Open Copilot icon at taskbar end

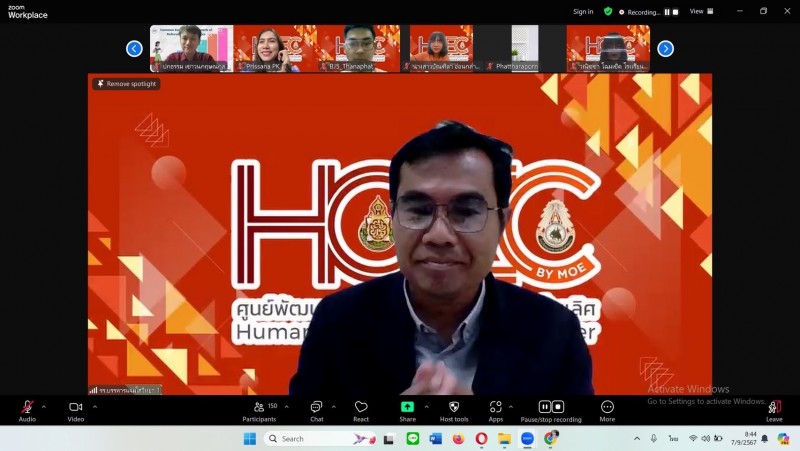pyautogui.click(x=783, y=438)
